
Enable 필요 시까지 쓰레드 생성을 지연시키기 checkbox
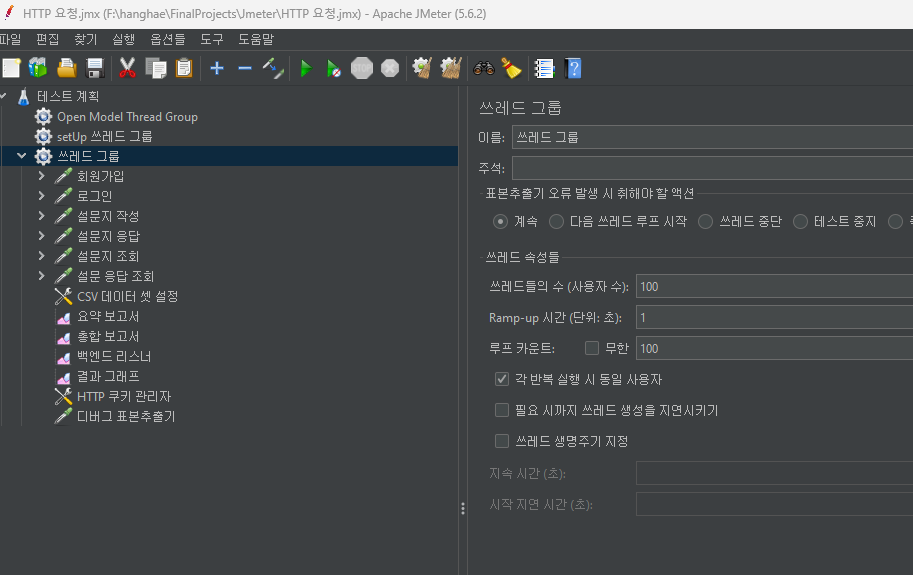pos(501,410)
